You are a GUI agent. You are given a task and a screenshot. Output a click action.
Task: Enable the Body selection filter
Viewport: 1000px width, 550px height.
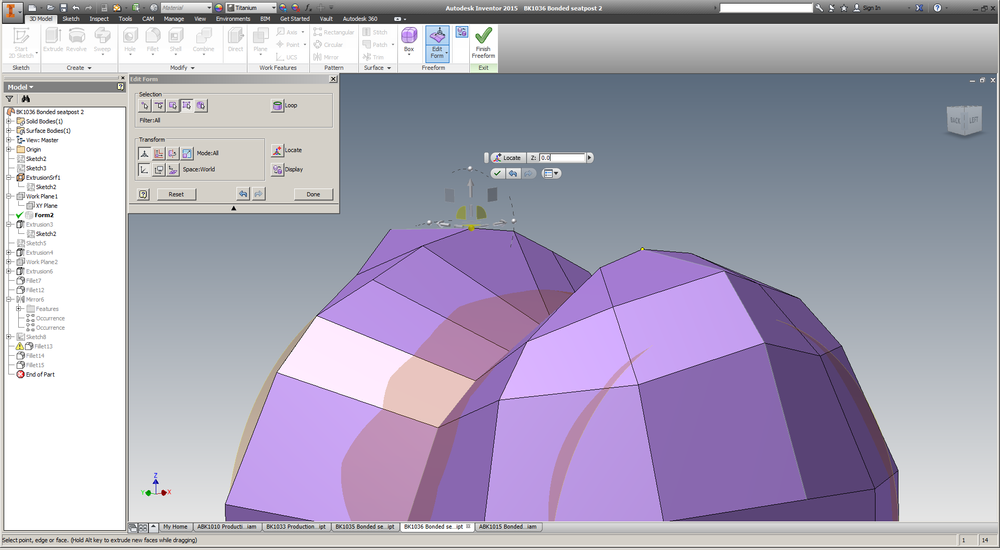(x=201, y=106)
